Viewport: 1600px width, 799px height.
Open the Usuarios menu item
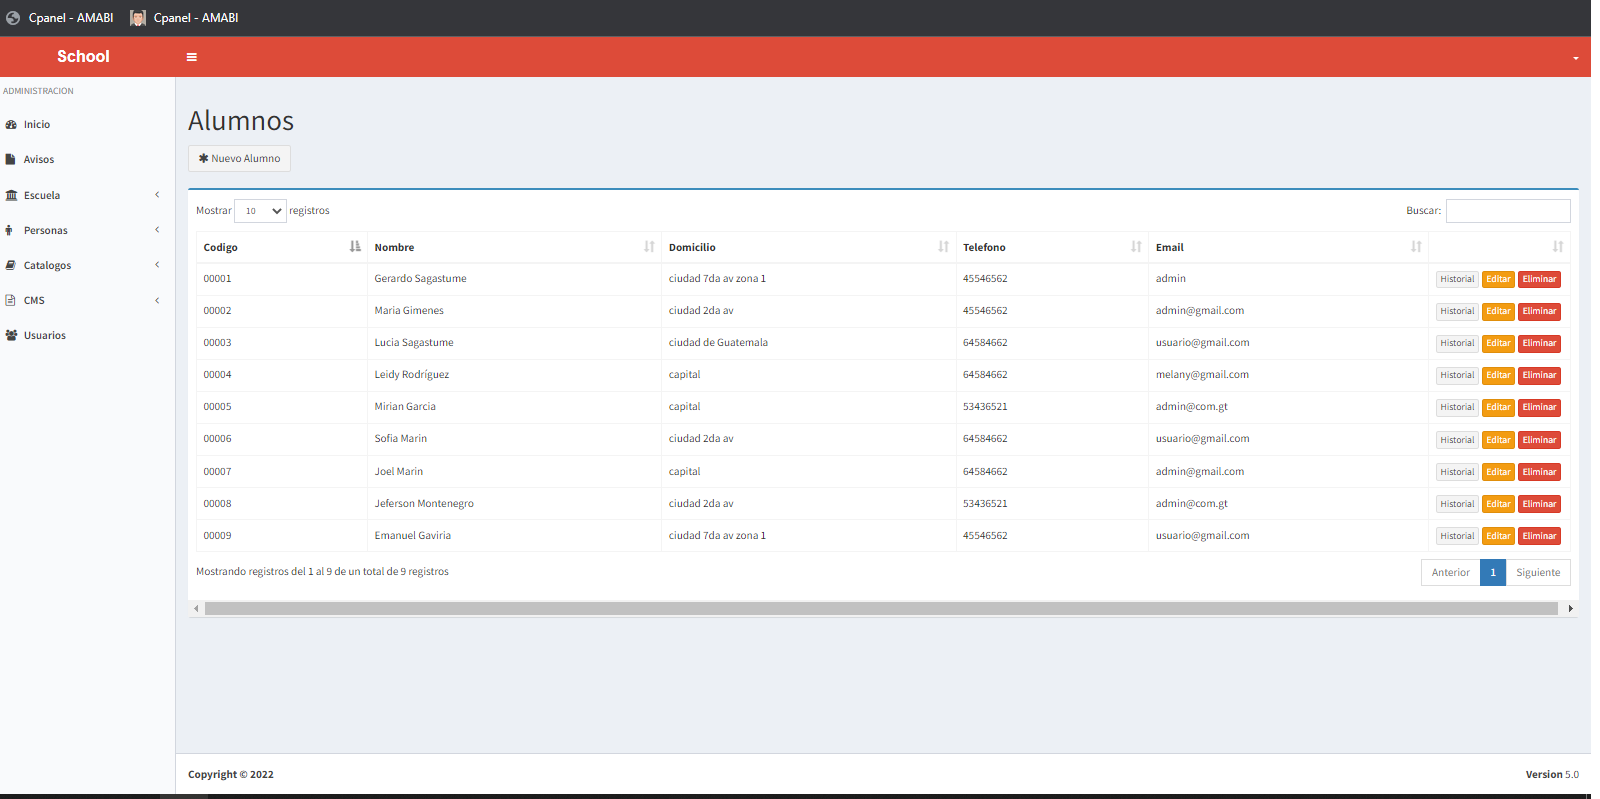point(87,335)
